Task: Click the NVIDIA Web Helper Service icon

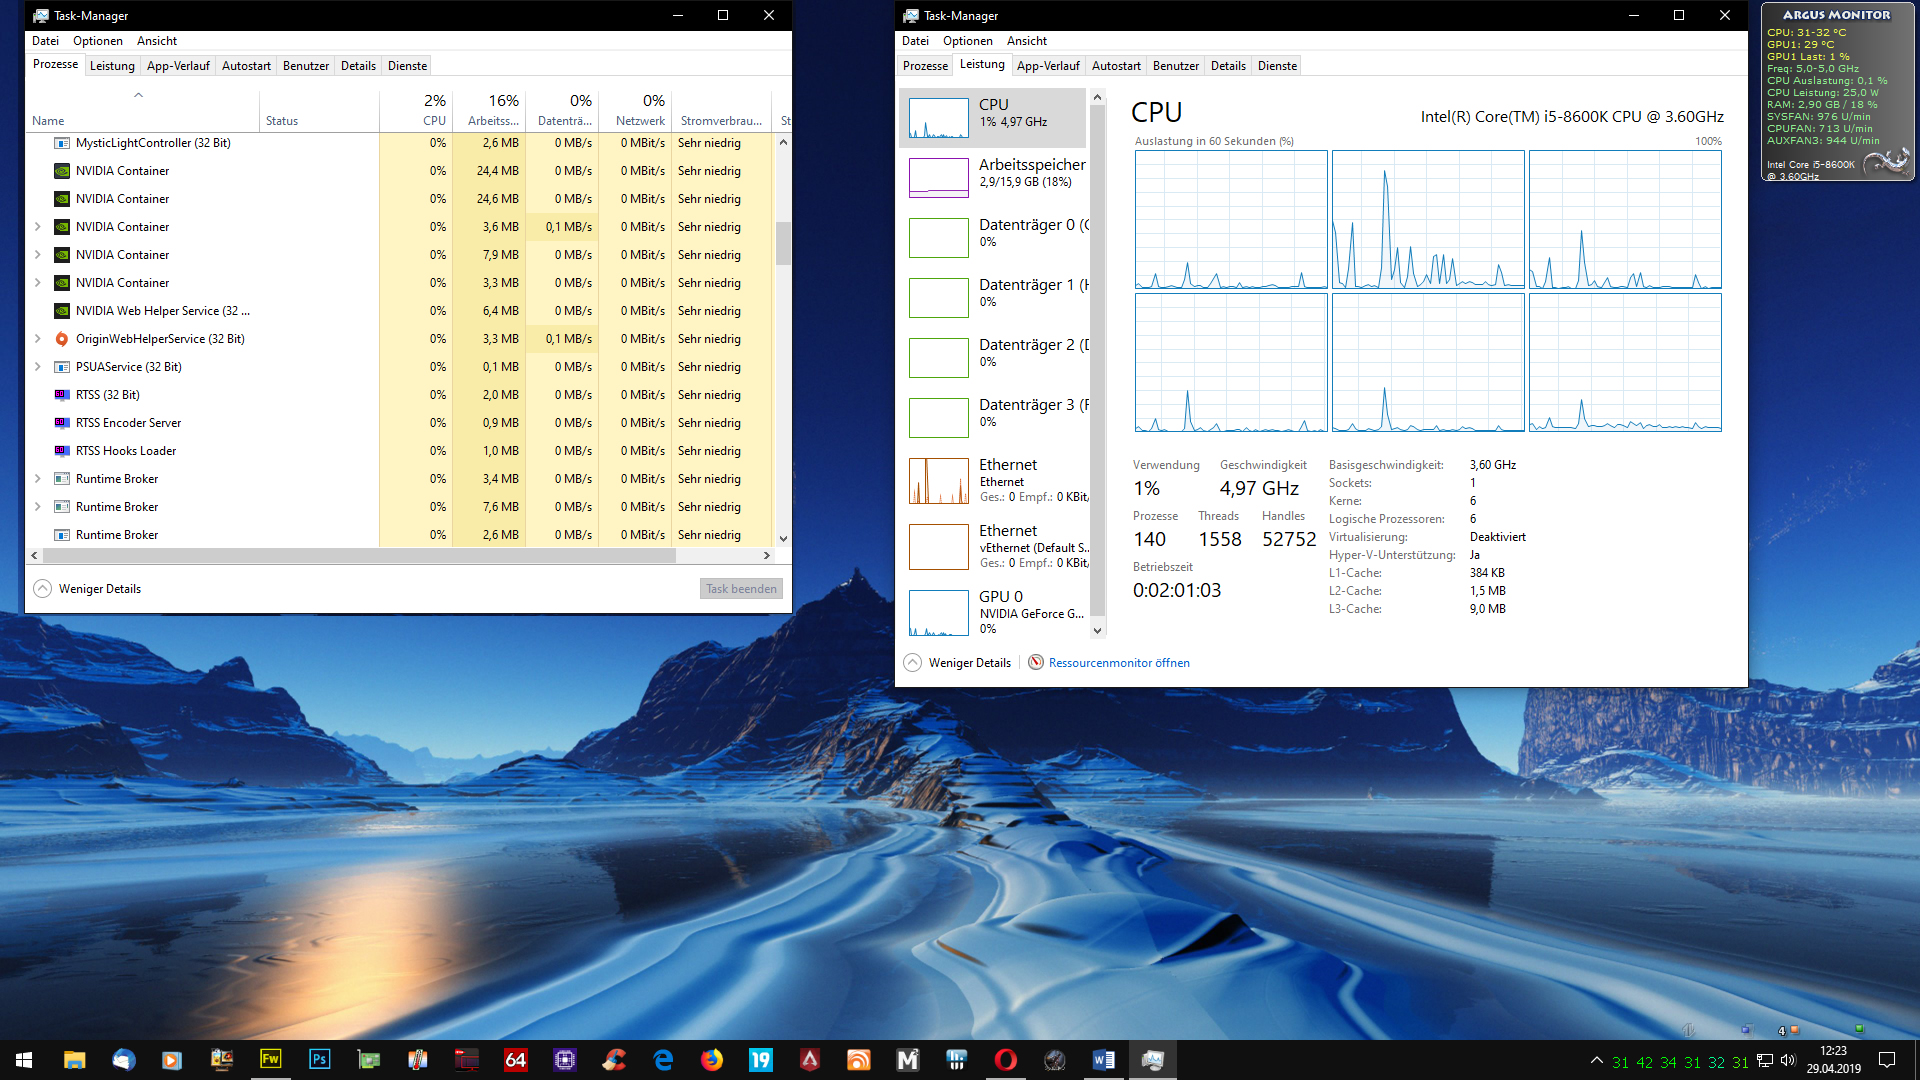Action: tap(62, 311)
